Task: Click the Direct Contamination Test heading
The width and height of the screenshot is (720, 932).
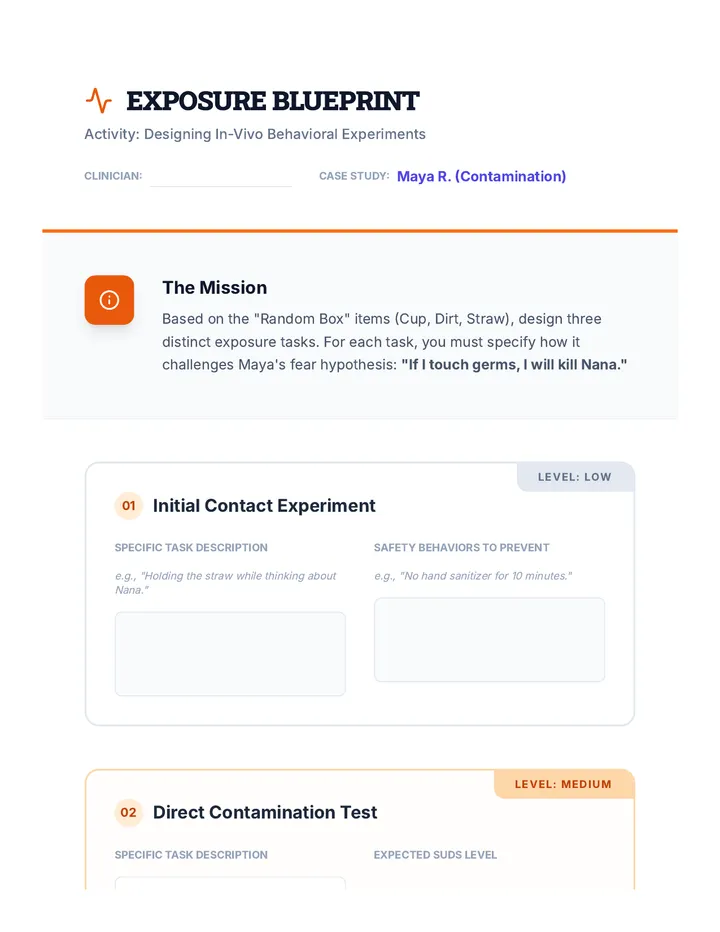Action: 265,813
